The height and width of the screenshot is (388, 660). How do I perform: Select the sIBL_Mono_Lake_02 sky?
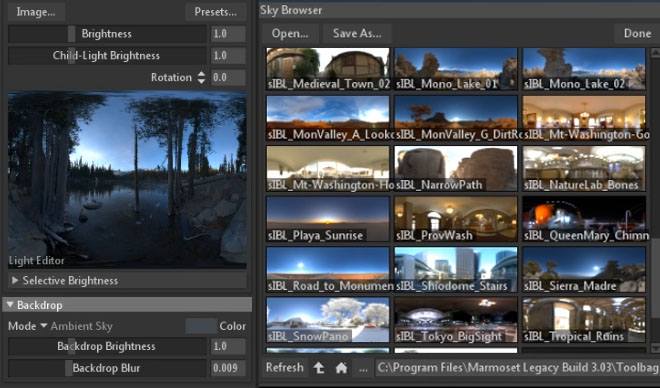click(584, 69)
